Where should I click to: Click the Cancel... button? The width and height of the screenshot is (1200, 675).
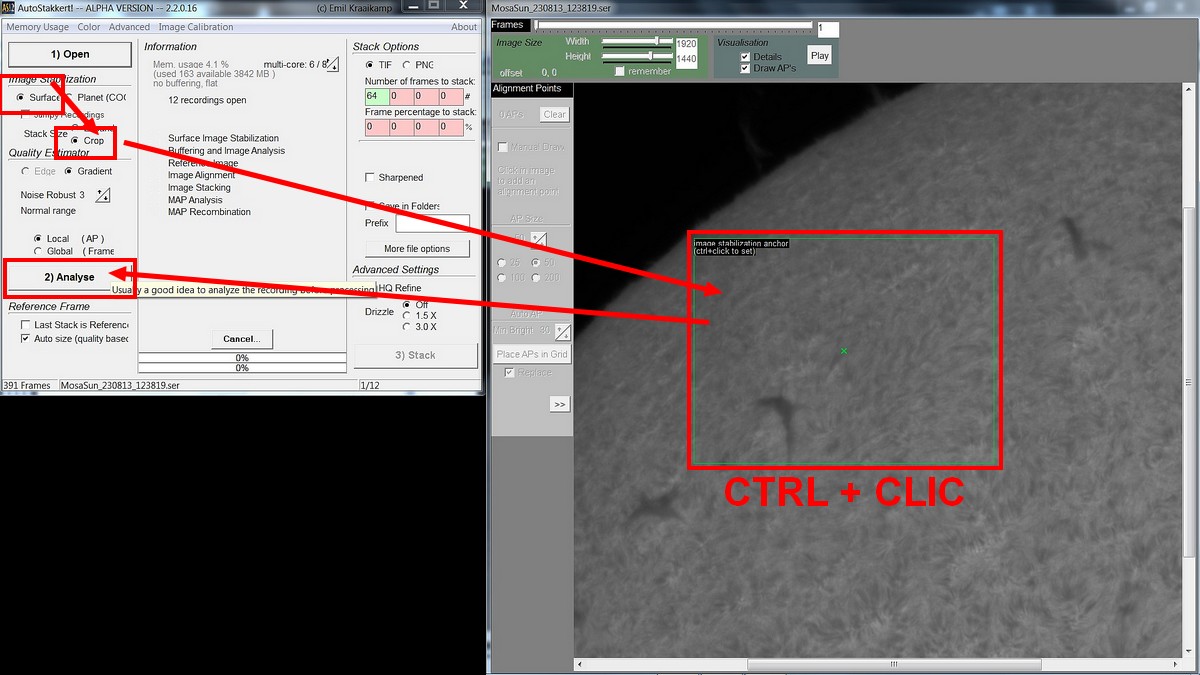point(242,339)
